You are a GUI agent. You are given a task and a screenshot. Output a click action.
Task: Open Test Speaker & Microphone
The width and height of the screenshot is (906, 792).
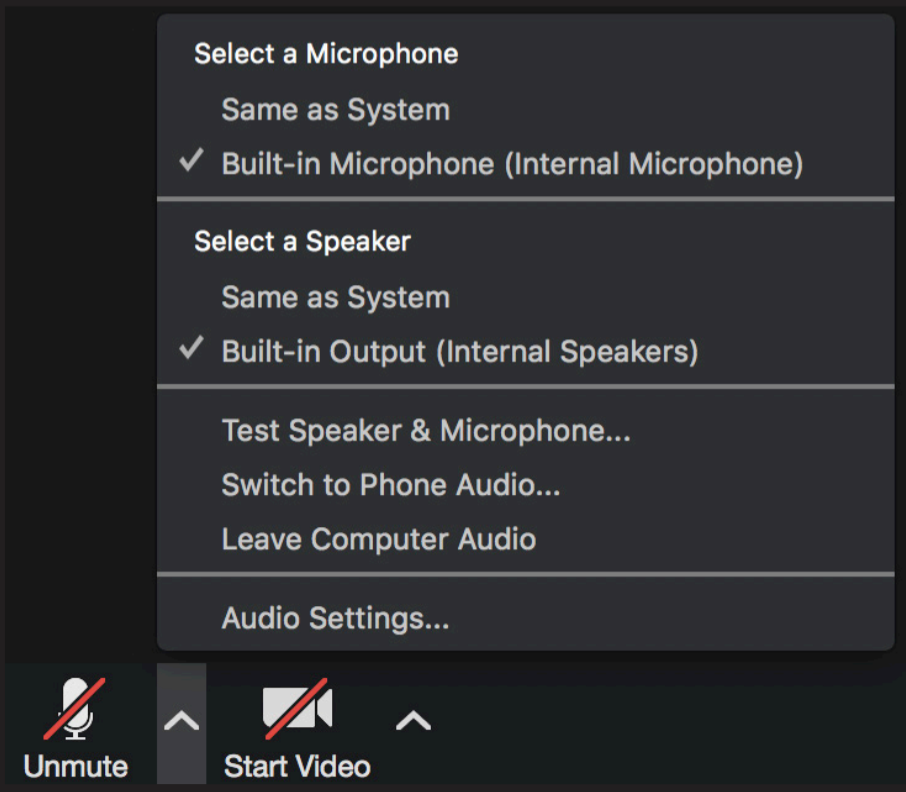pos(426,431)
